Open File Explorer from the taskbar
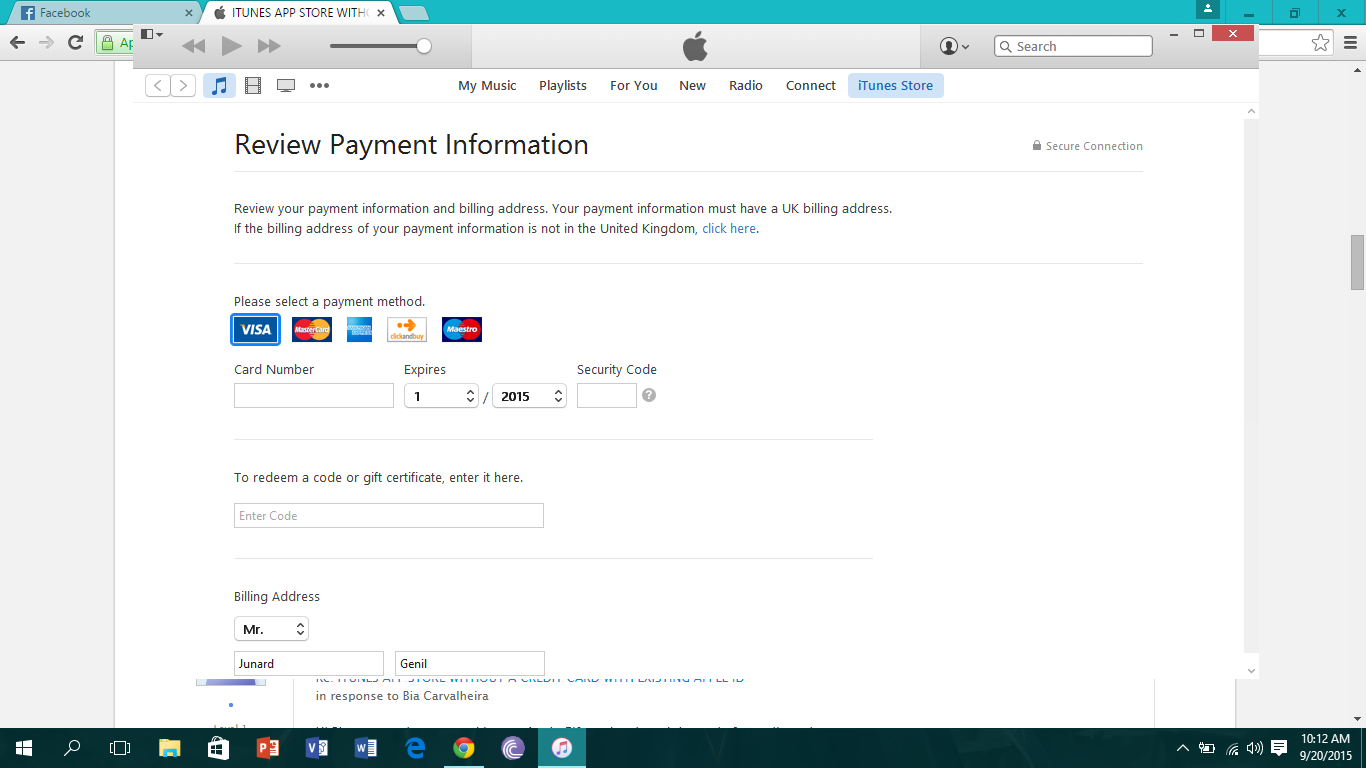The width and height of the screenshot is (1366, 768). 170,748
